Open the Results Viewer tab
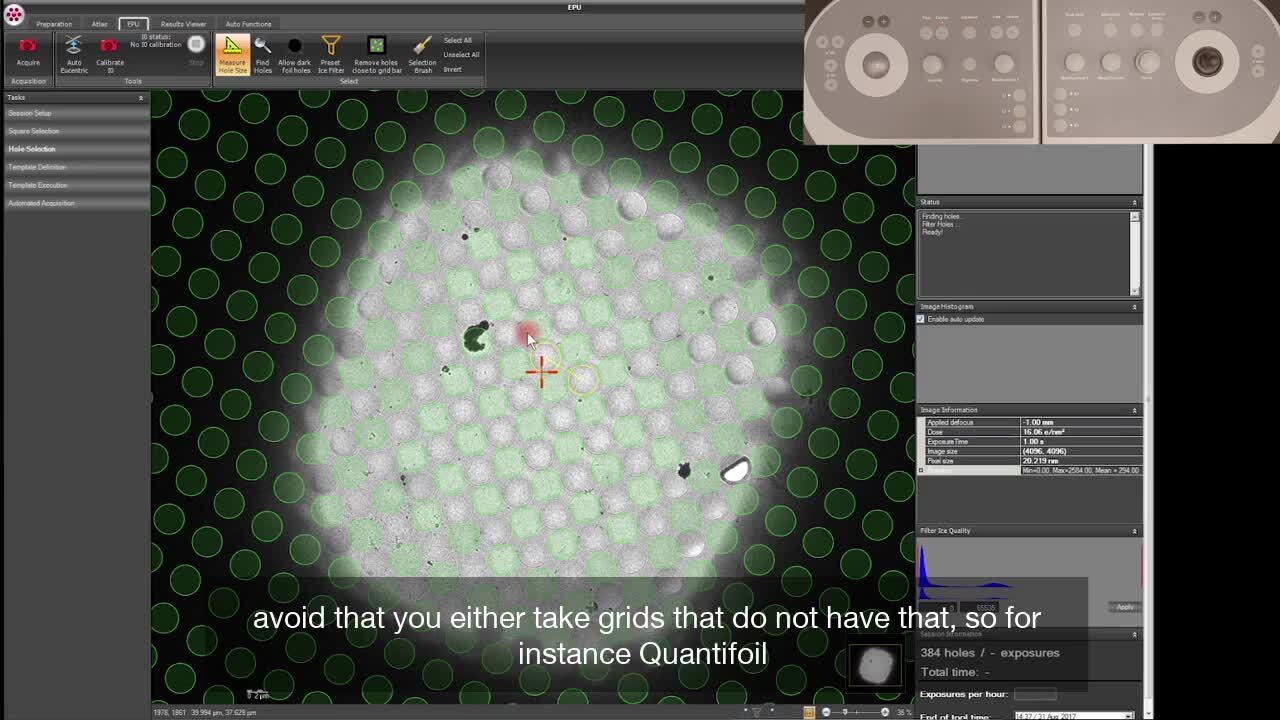 coord(183,24)
